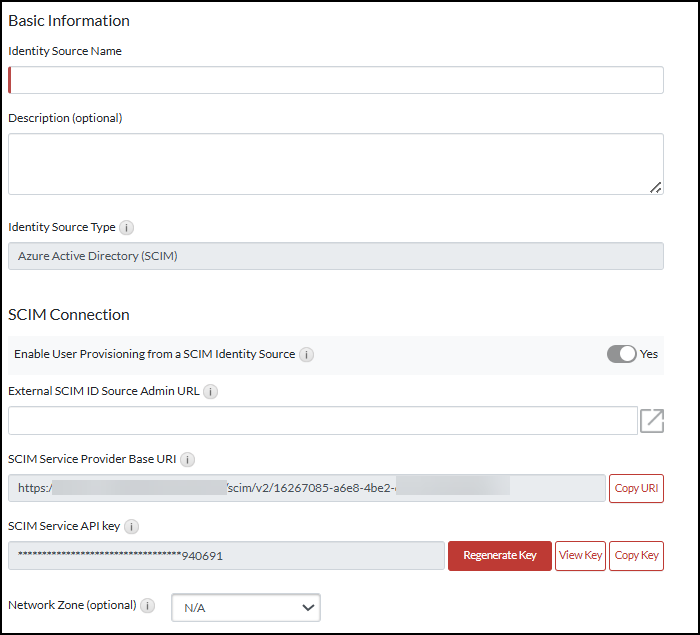
Task: Show info for SCIM Service API key
Action: (132, 527)
